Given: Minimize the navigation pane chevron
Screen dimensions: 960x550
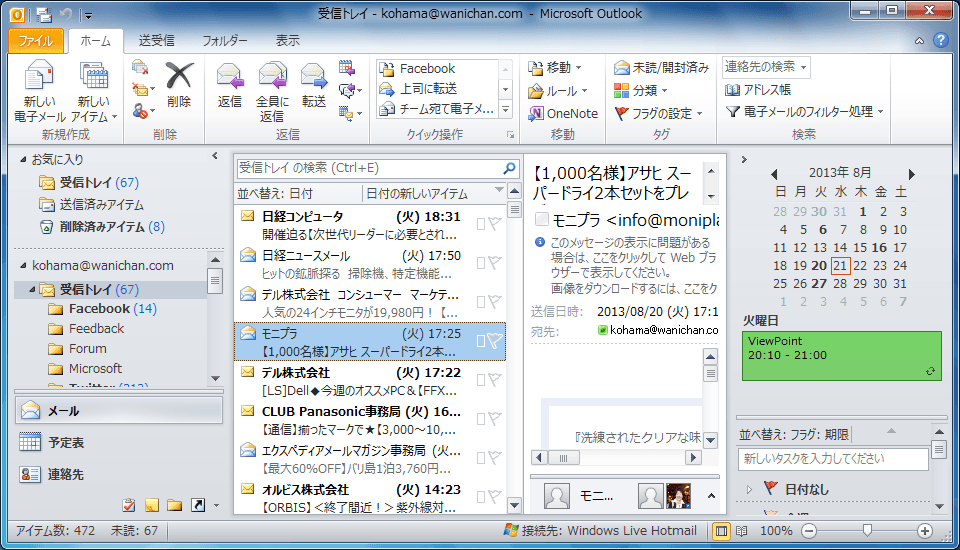Looking at the screenshot, I should coord(215,156).
